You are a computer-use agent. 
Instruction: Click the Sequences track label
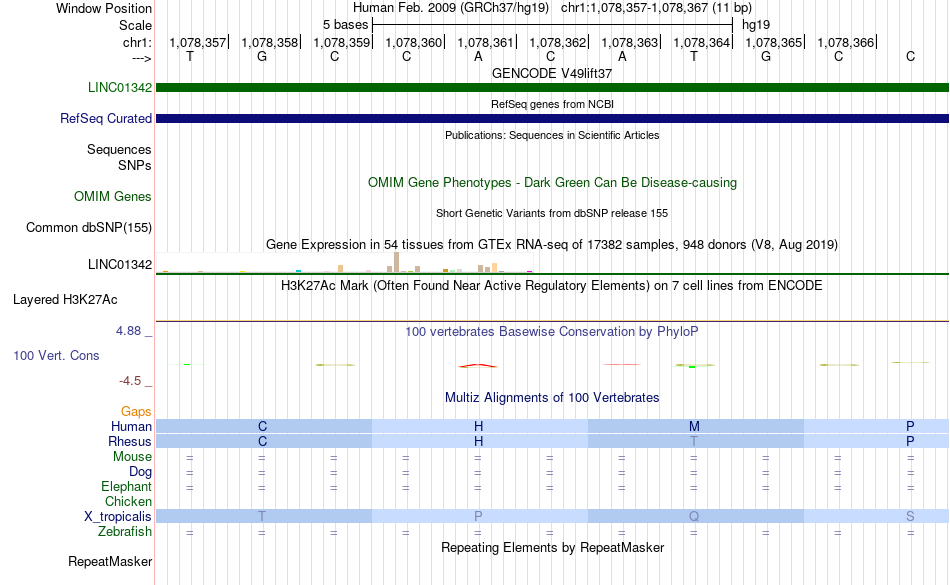tap(119, 149)
